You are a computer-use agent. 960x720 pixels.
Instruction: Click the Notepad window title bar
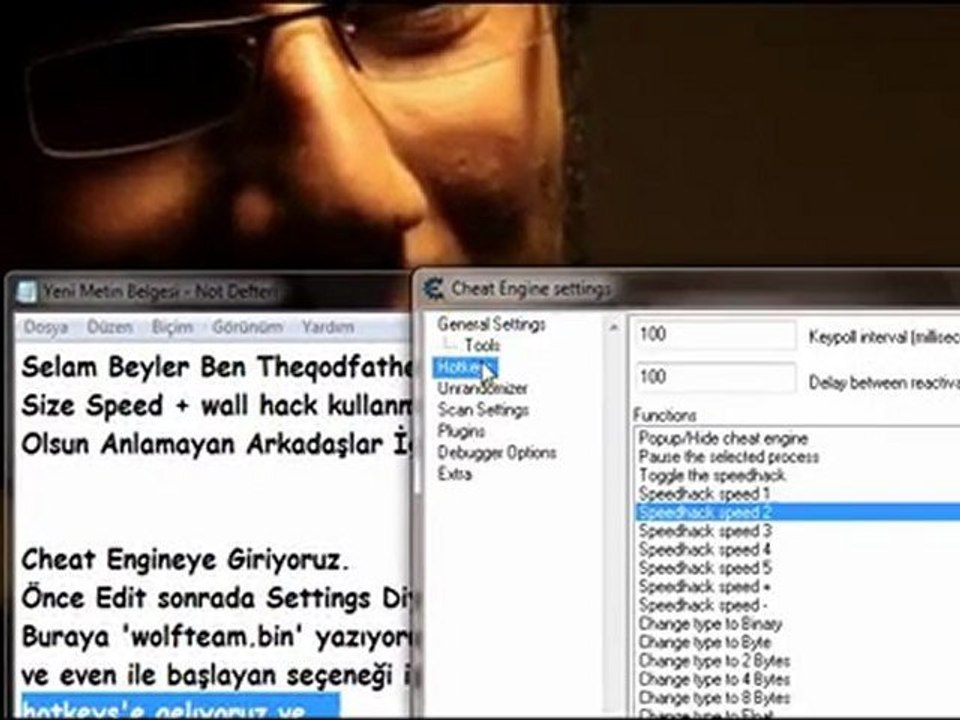[211, 292]
